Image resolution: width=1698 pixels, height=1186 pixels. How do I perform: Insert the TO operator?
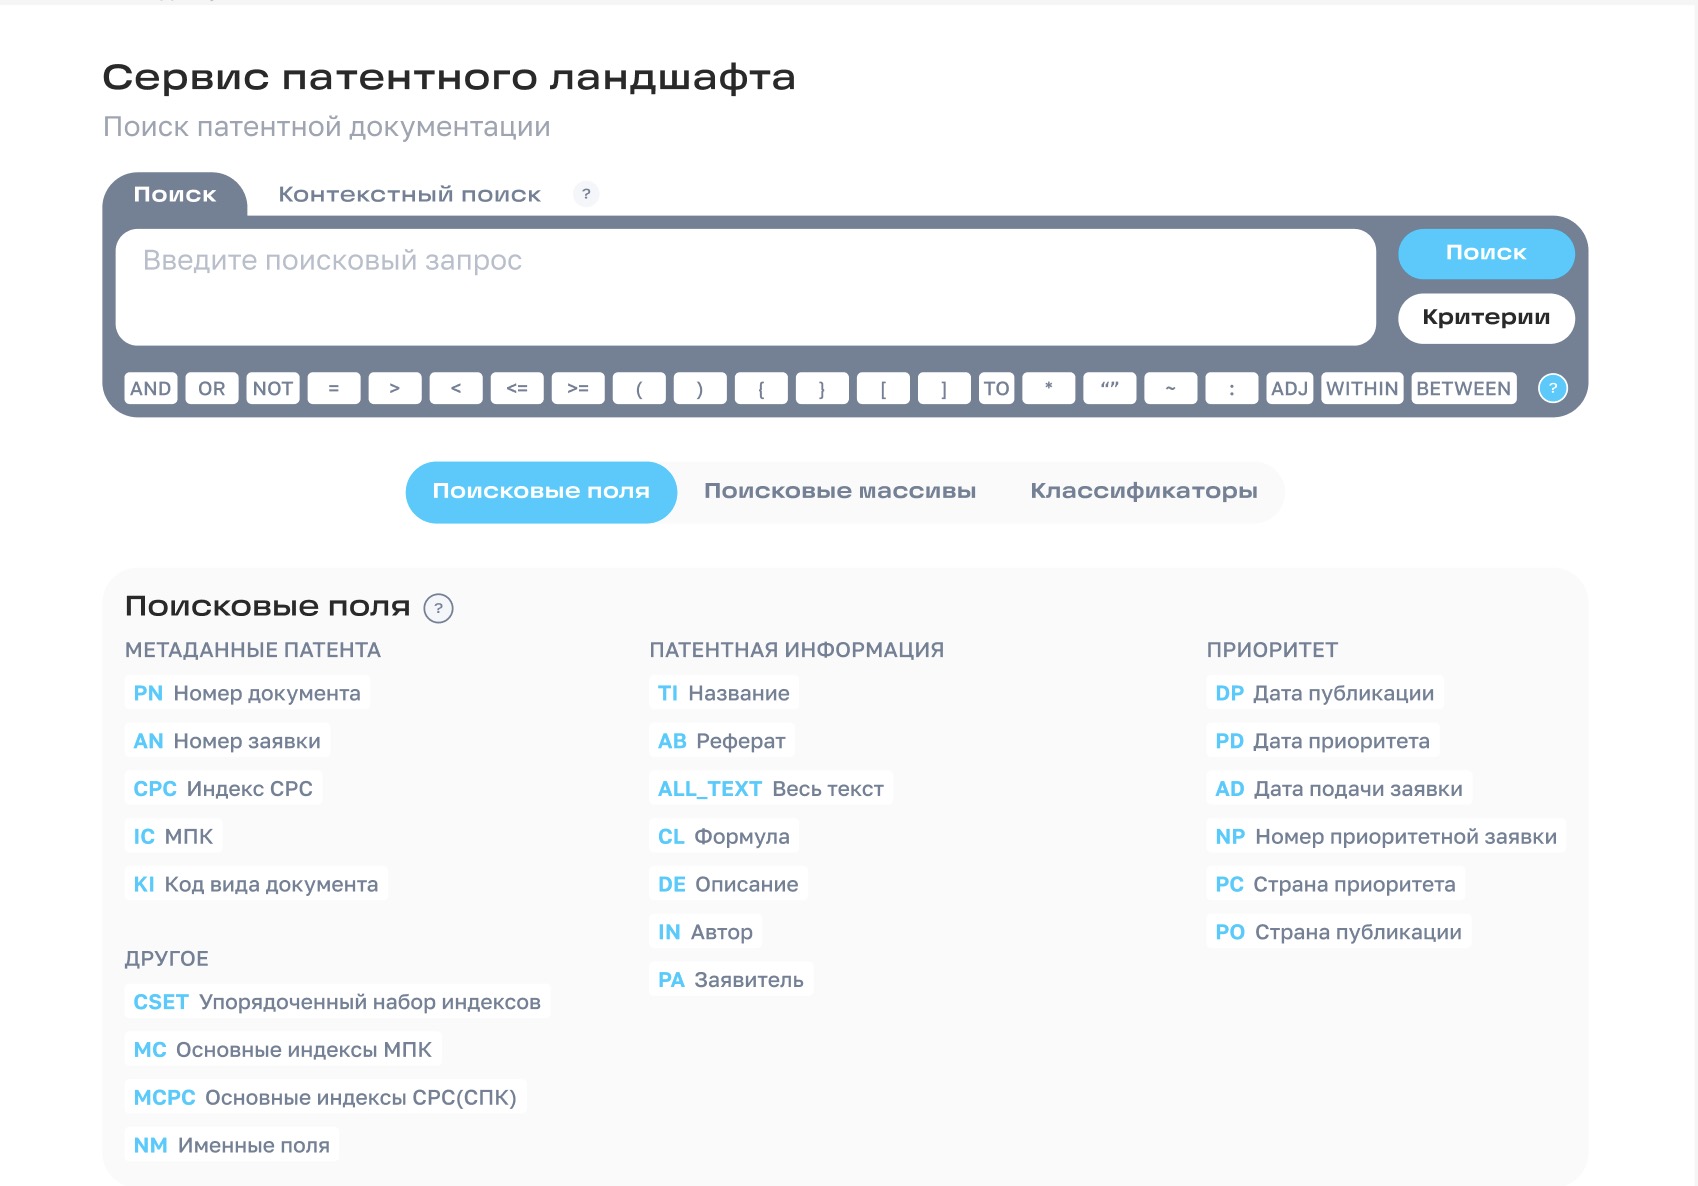[996, 388]
